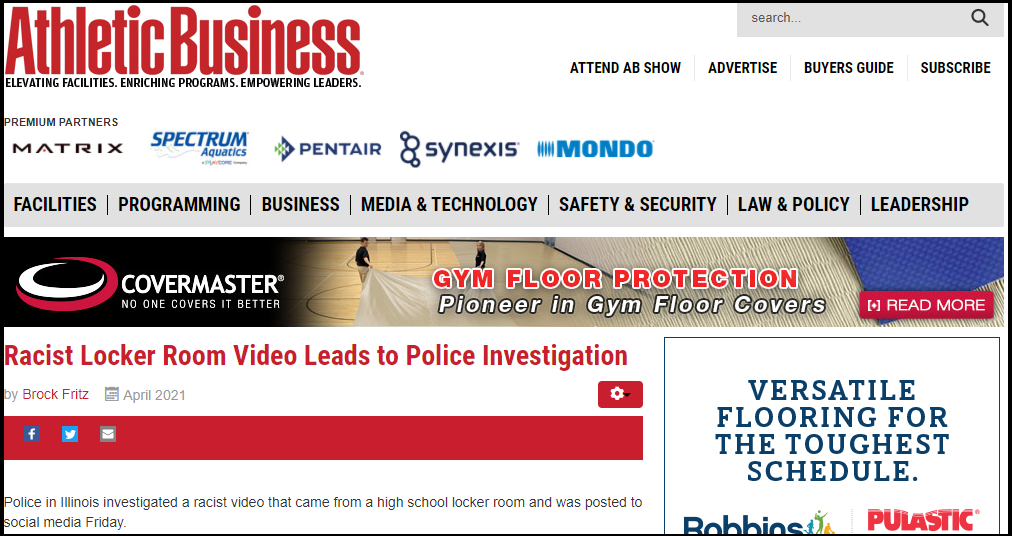Viewport: 1012px width, 536px height.
Task: Email the article using envelope icon
Action: [108, 435]
